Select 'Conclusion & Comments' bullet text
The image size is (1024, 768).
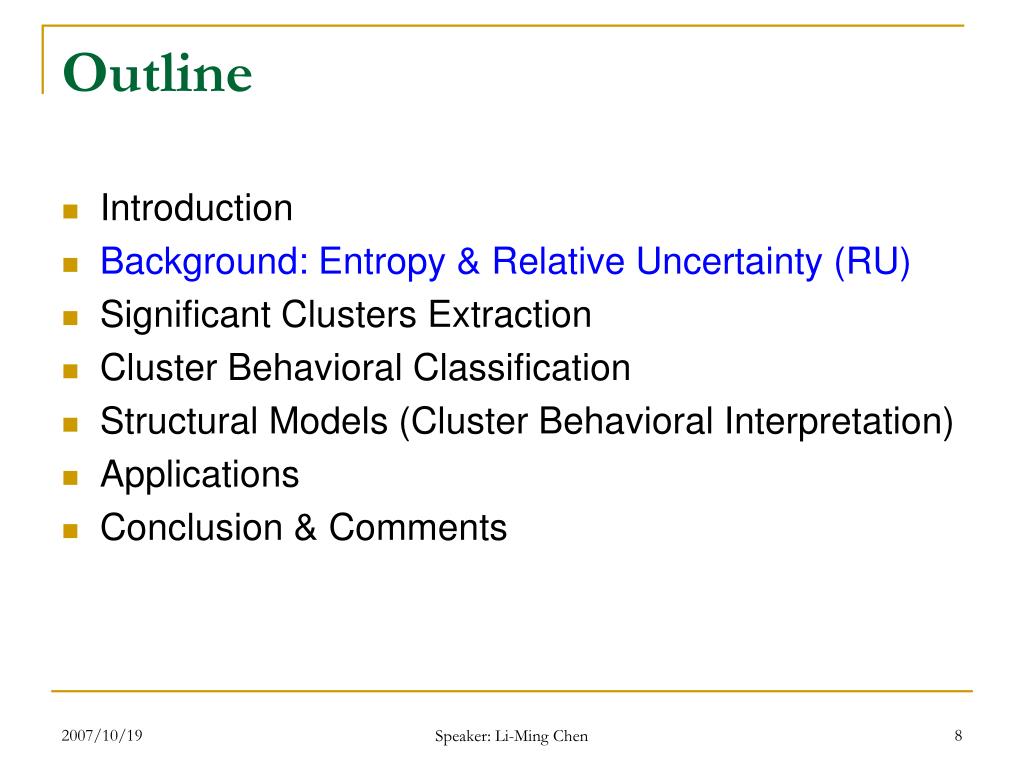click(304, 528)
